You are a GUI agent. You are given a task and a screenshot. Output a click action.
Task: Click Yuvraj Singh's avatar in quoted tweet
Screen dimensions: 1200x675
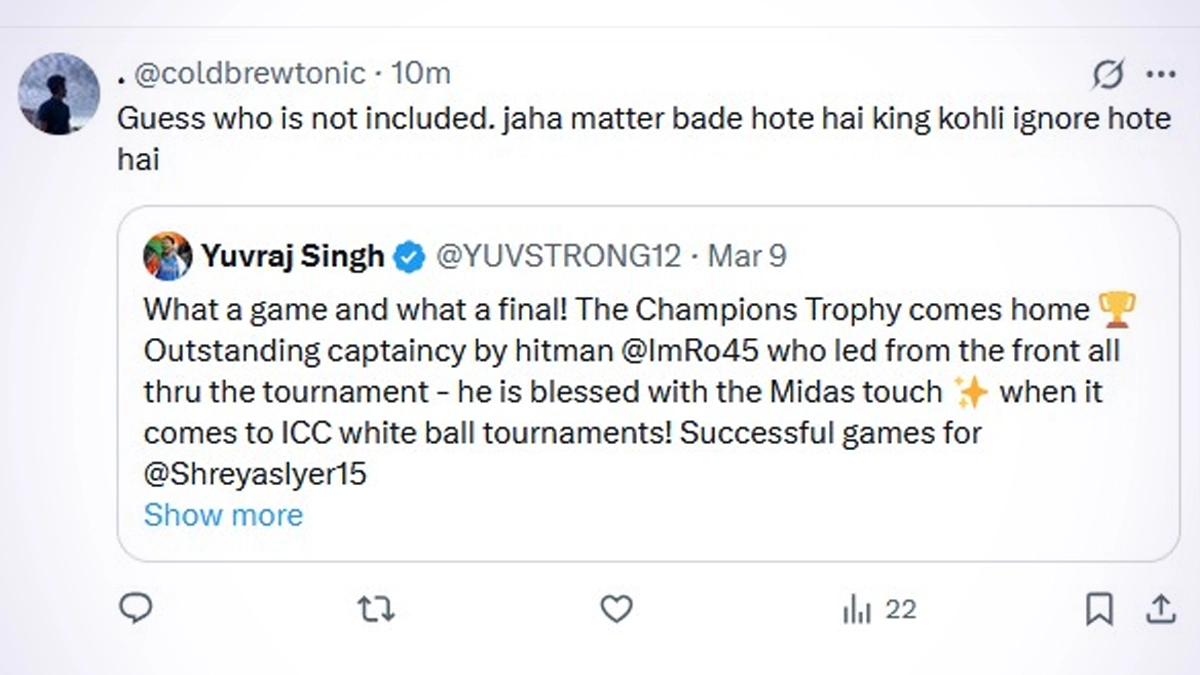(167, 256)
